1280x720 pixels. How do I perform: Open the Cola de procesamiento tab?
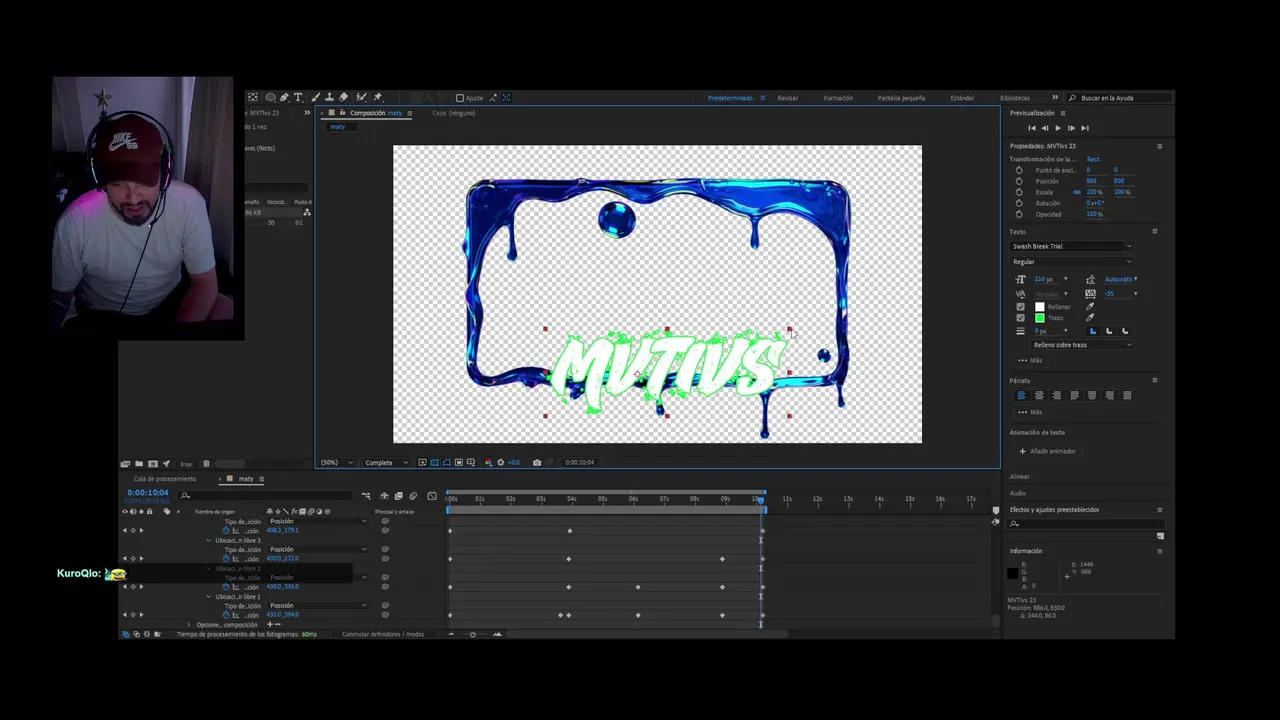(x=165, y=479)
